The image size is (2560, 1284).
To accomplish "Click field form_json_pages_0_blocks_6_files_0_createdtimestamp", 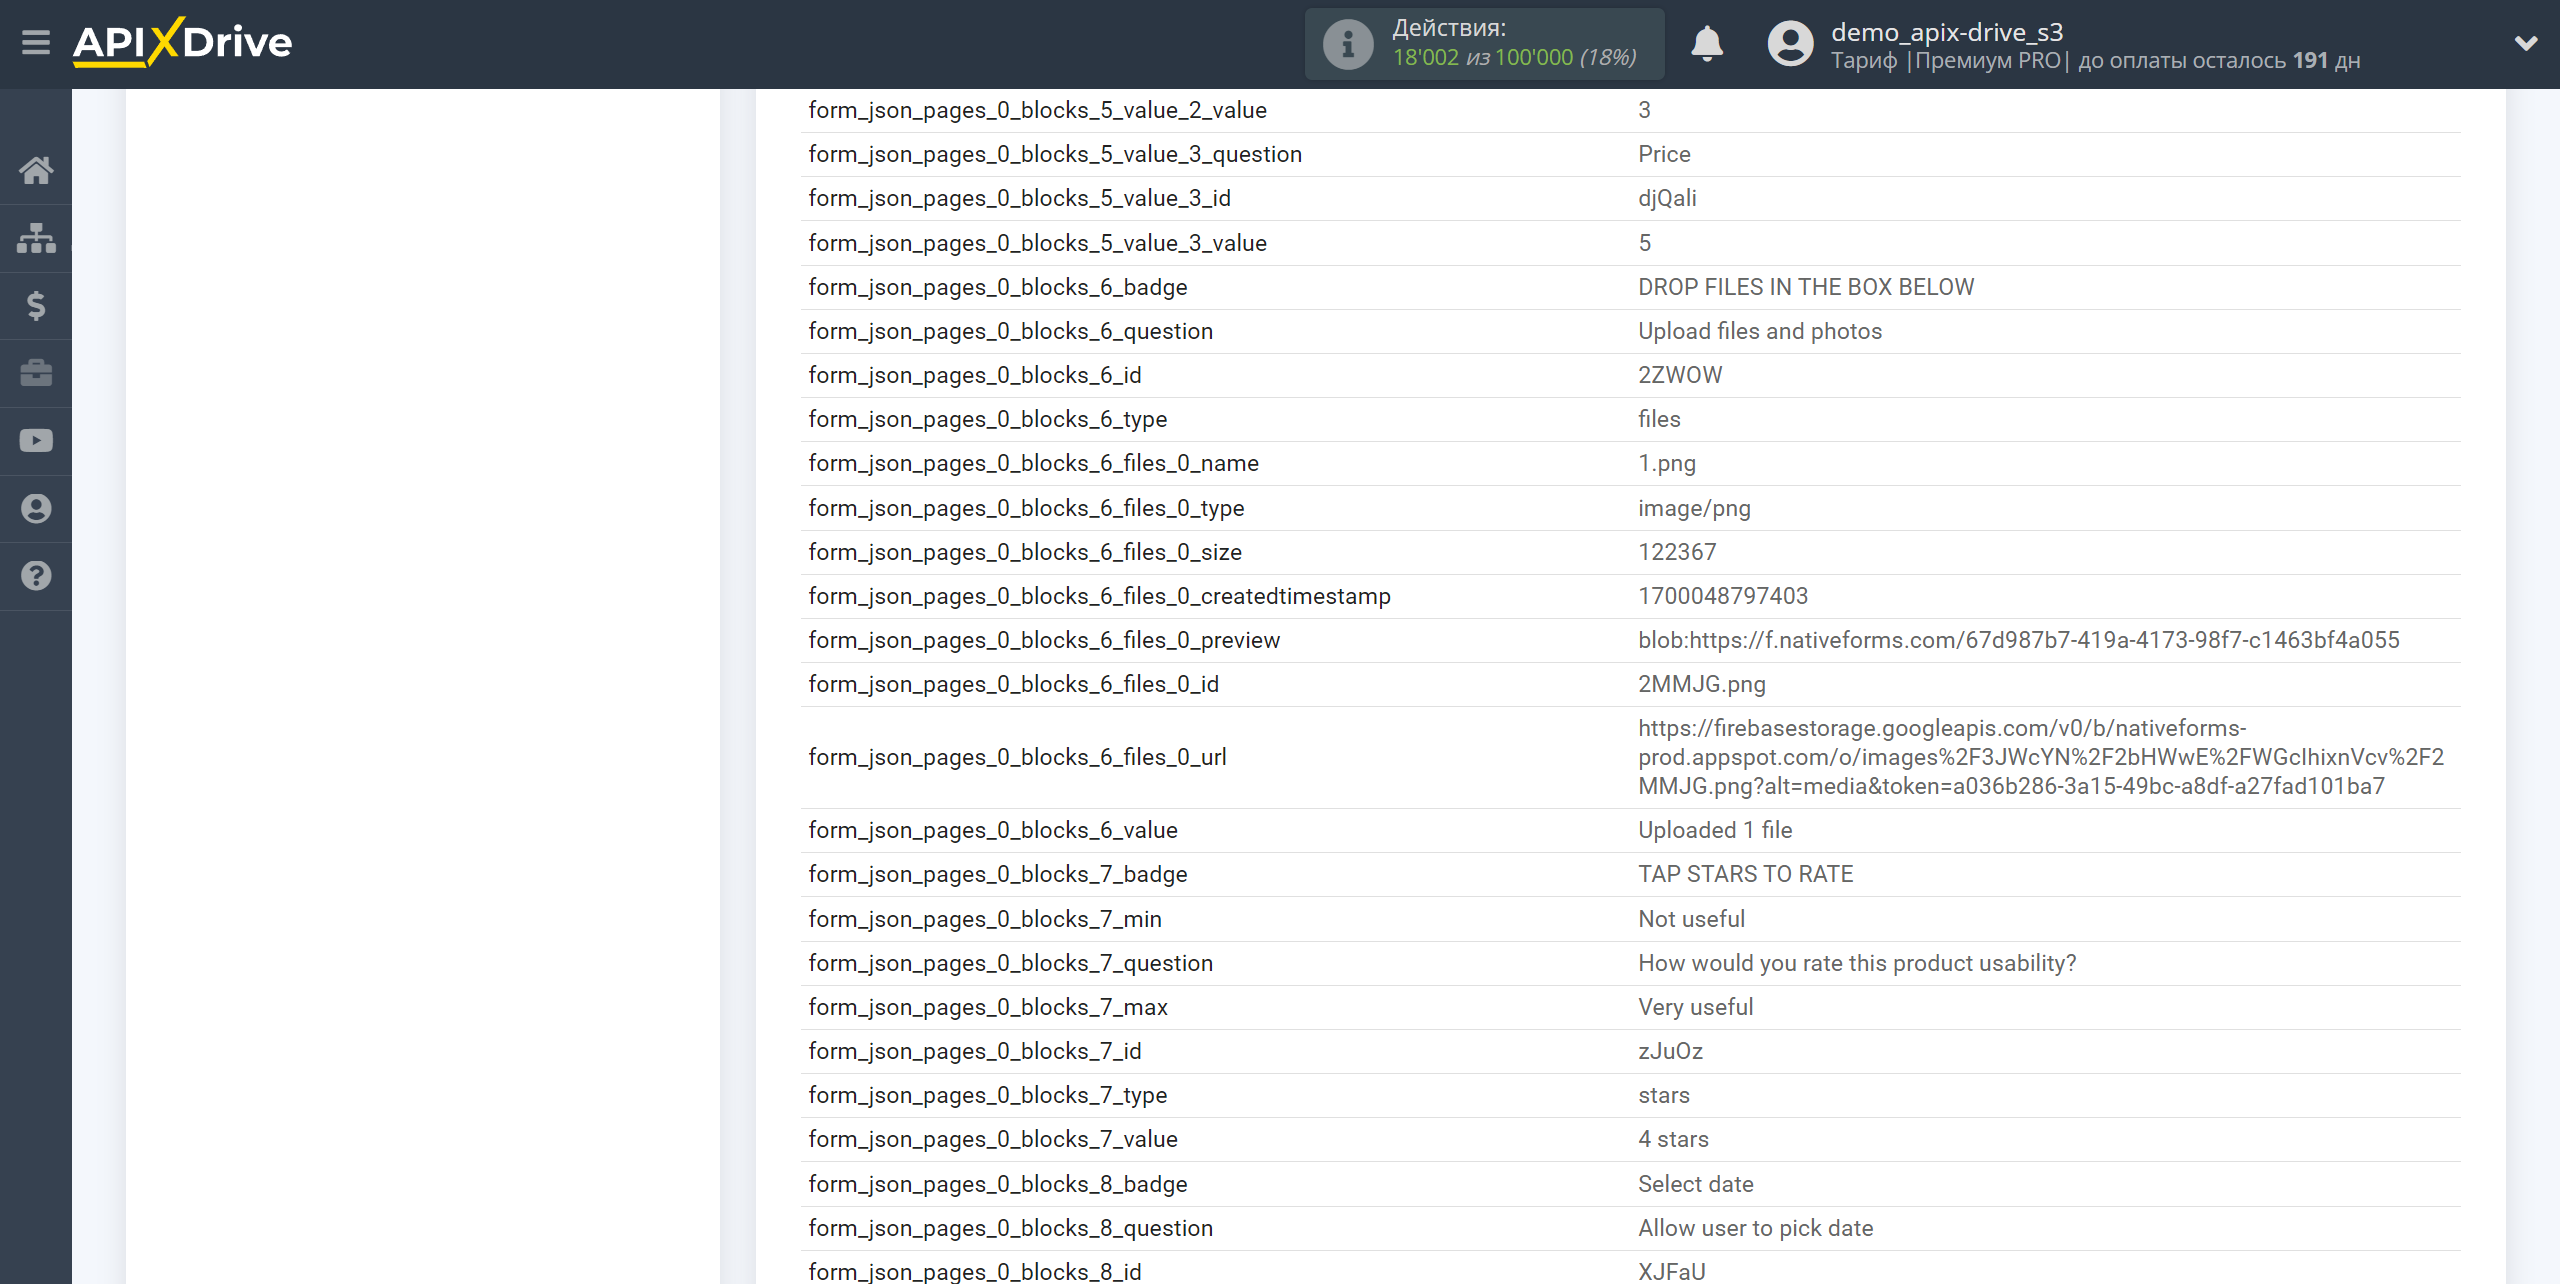I will point(1099,596).
